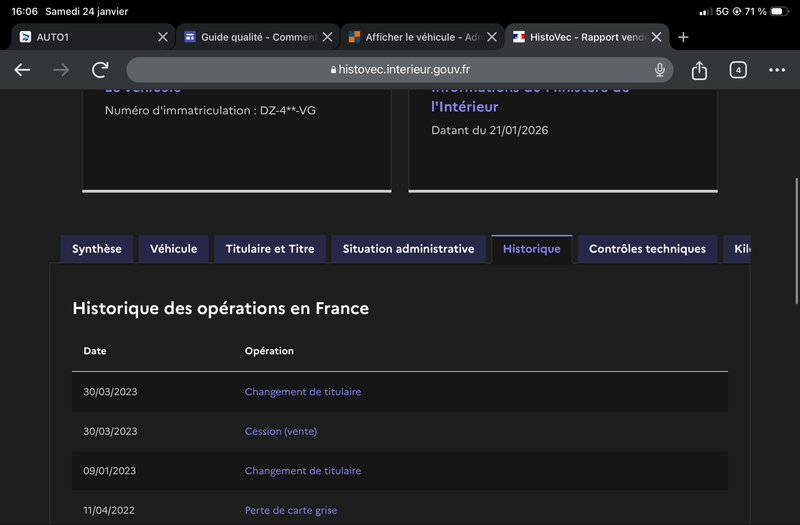Open the tab switcher showing 4 tabs
800x525 pixels.
(738, 70)
